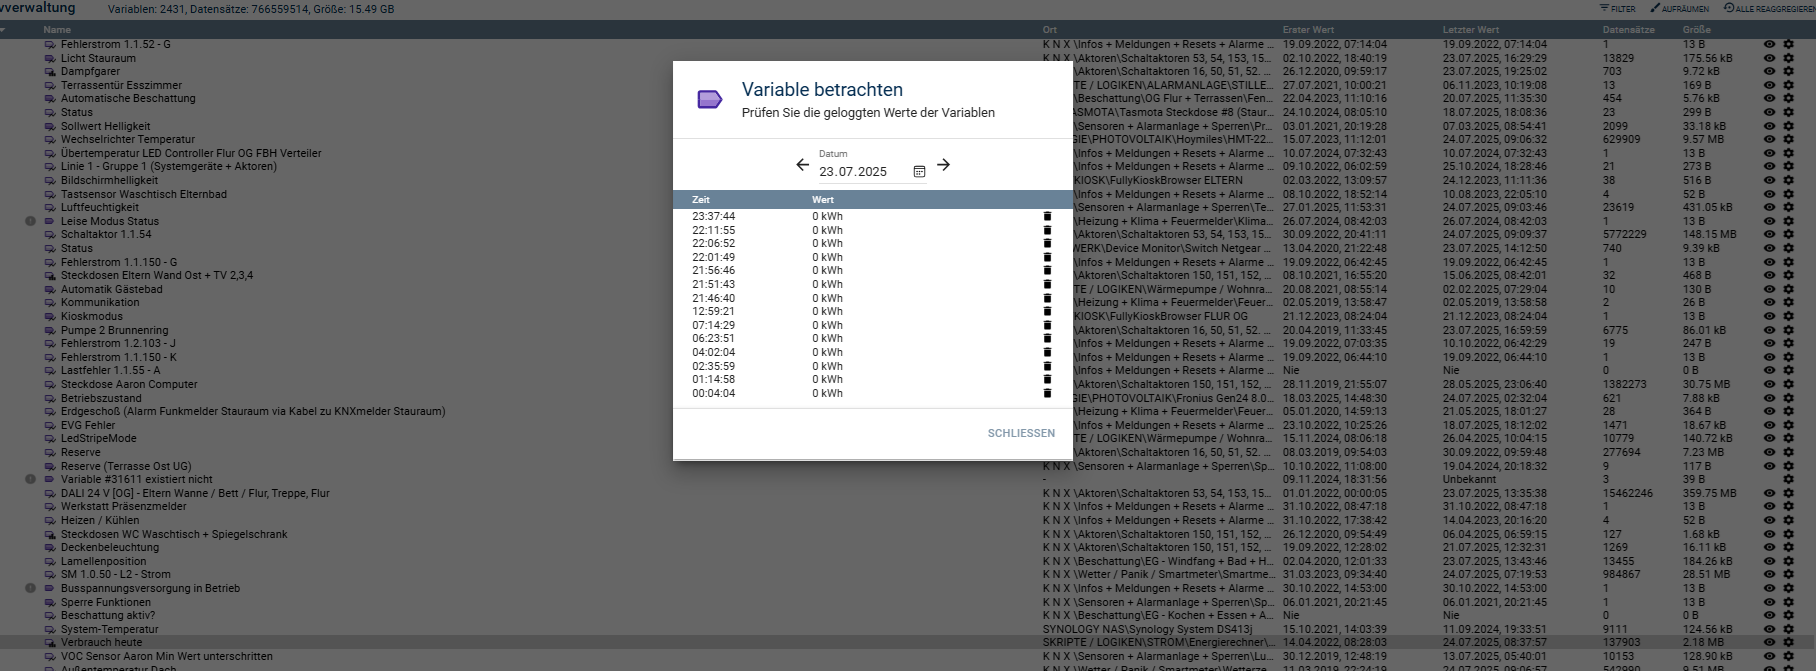Click the Aufräumen cleanup button
The width and height of the screenshot is (1816, 671).
(1679, 9)
